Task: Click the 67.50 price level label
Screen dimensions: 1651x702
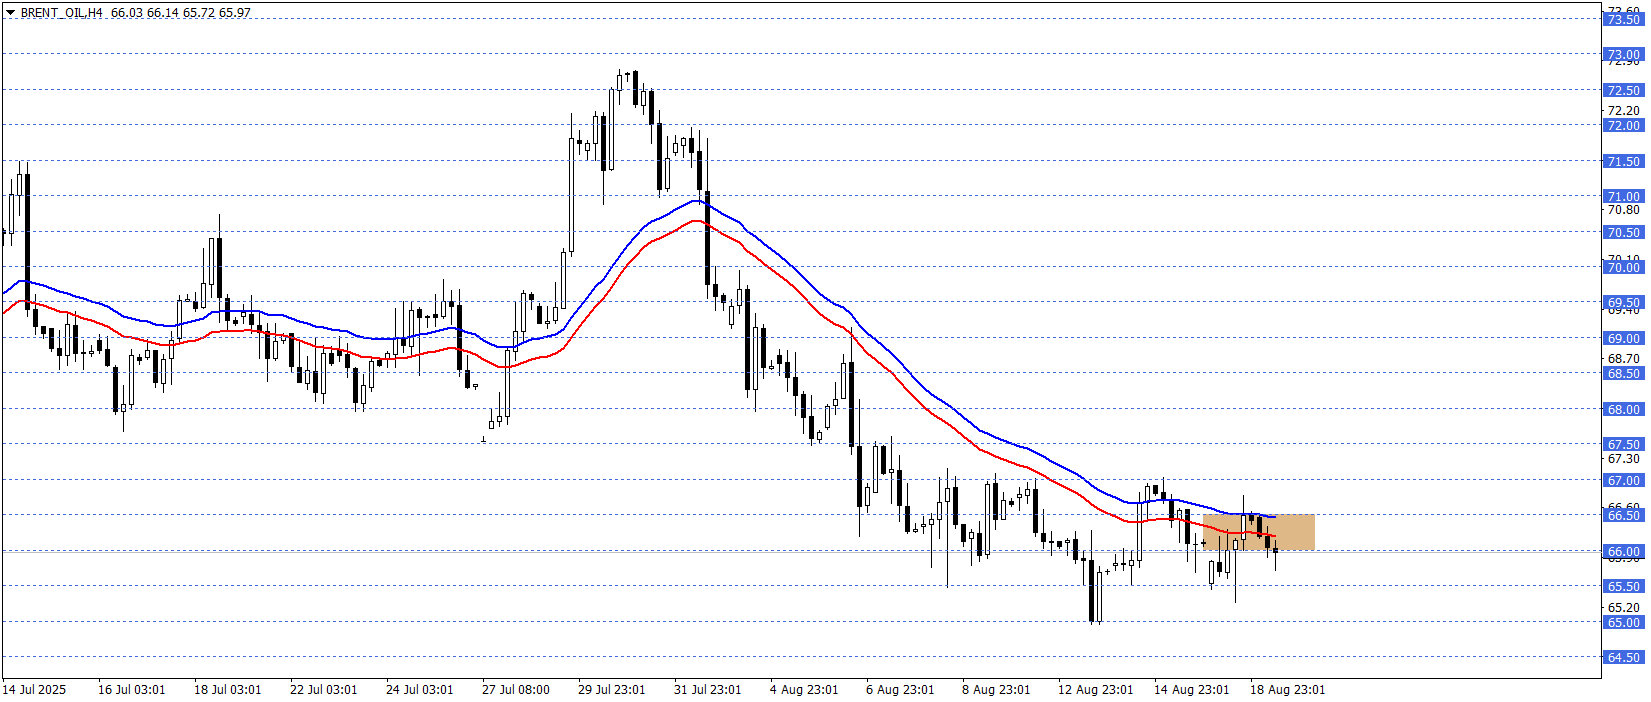Action: 1623,445
